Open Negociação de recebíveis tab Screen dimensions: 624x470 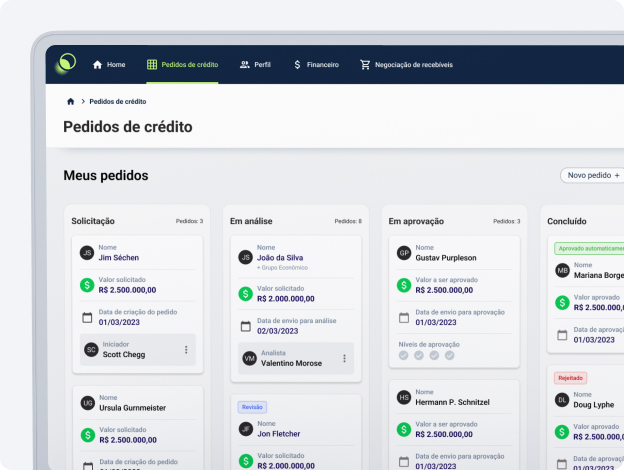coord(406,64)
